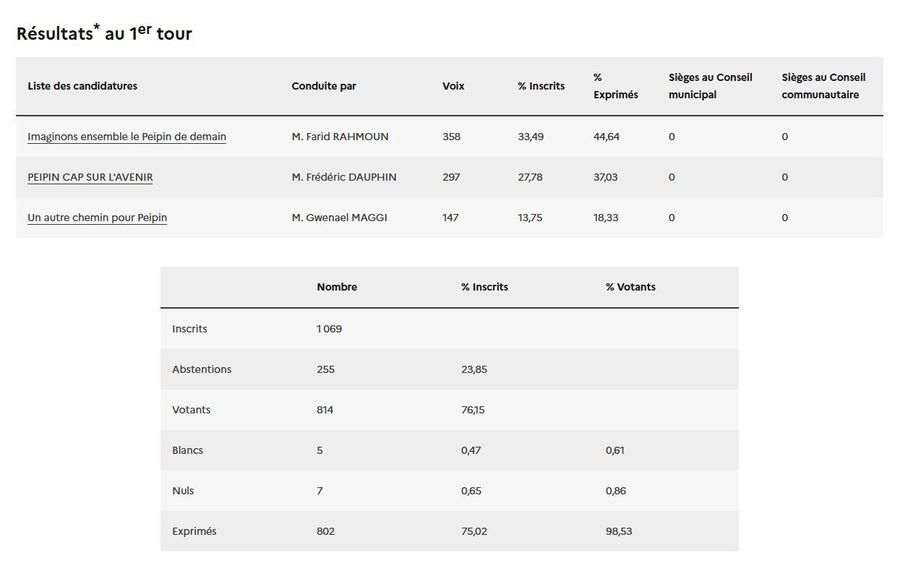Image resolution: width=900 pixels, height=571 pixels.
Task: Click the 'Votants' row label
Action: pos(191,410)
